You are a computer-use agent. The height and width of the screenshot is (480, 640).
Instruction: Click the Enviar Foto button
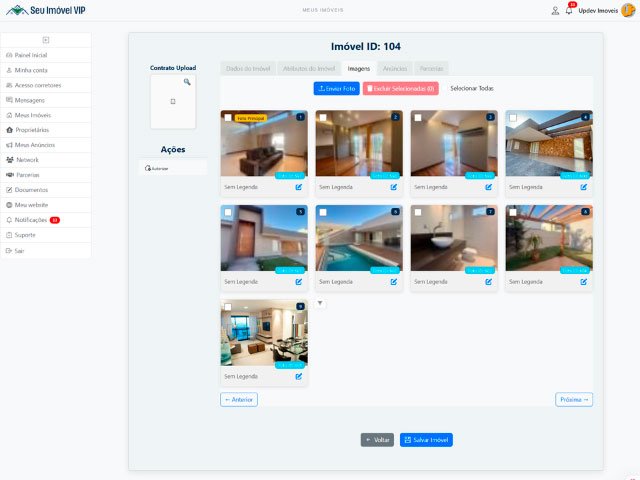point(336,88)
